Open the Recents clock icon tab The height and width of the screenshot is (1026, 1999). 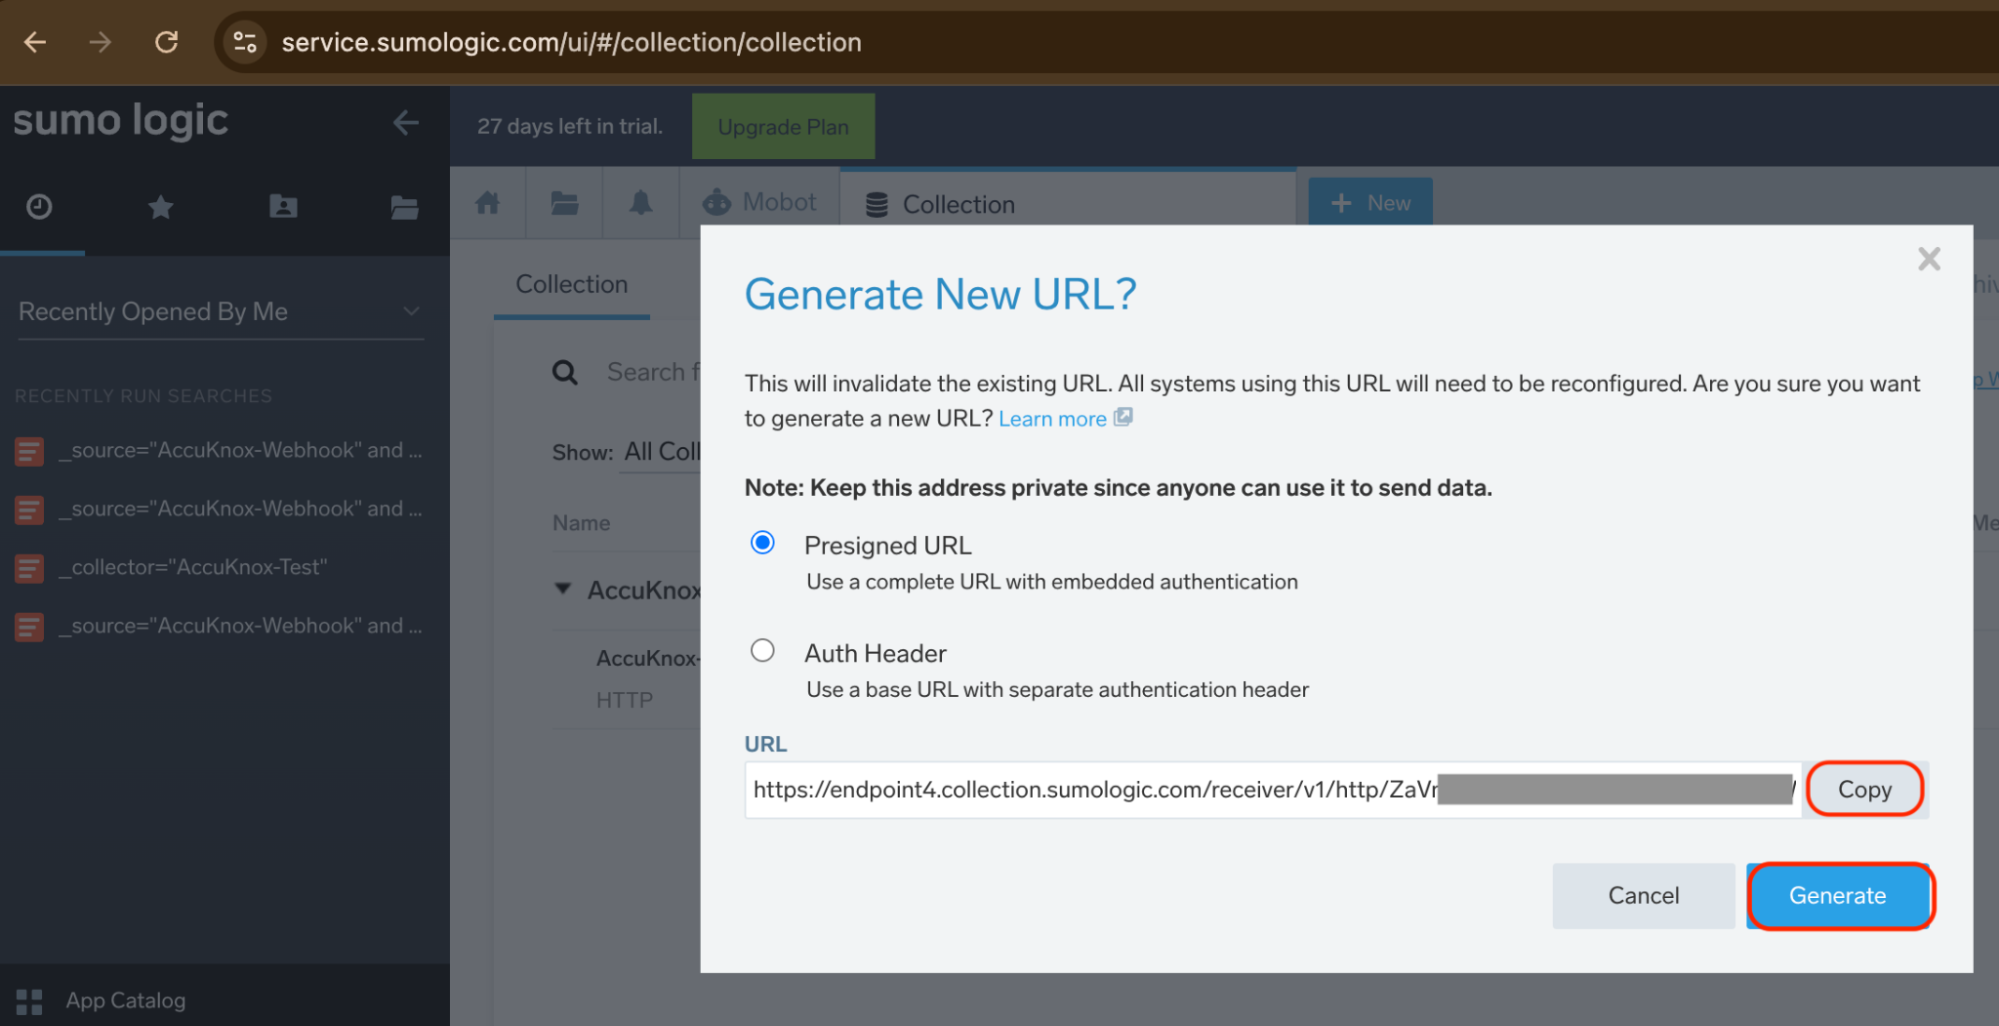pos(39,207)
